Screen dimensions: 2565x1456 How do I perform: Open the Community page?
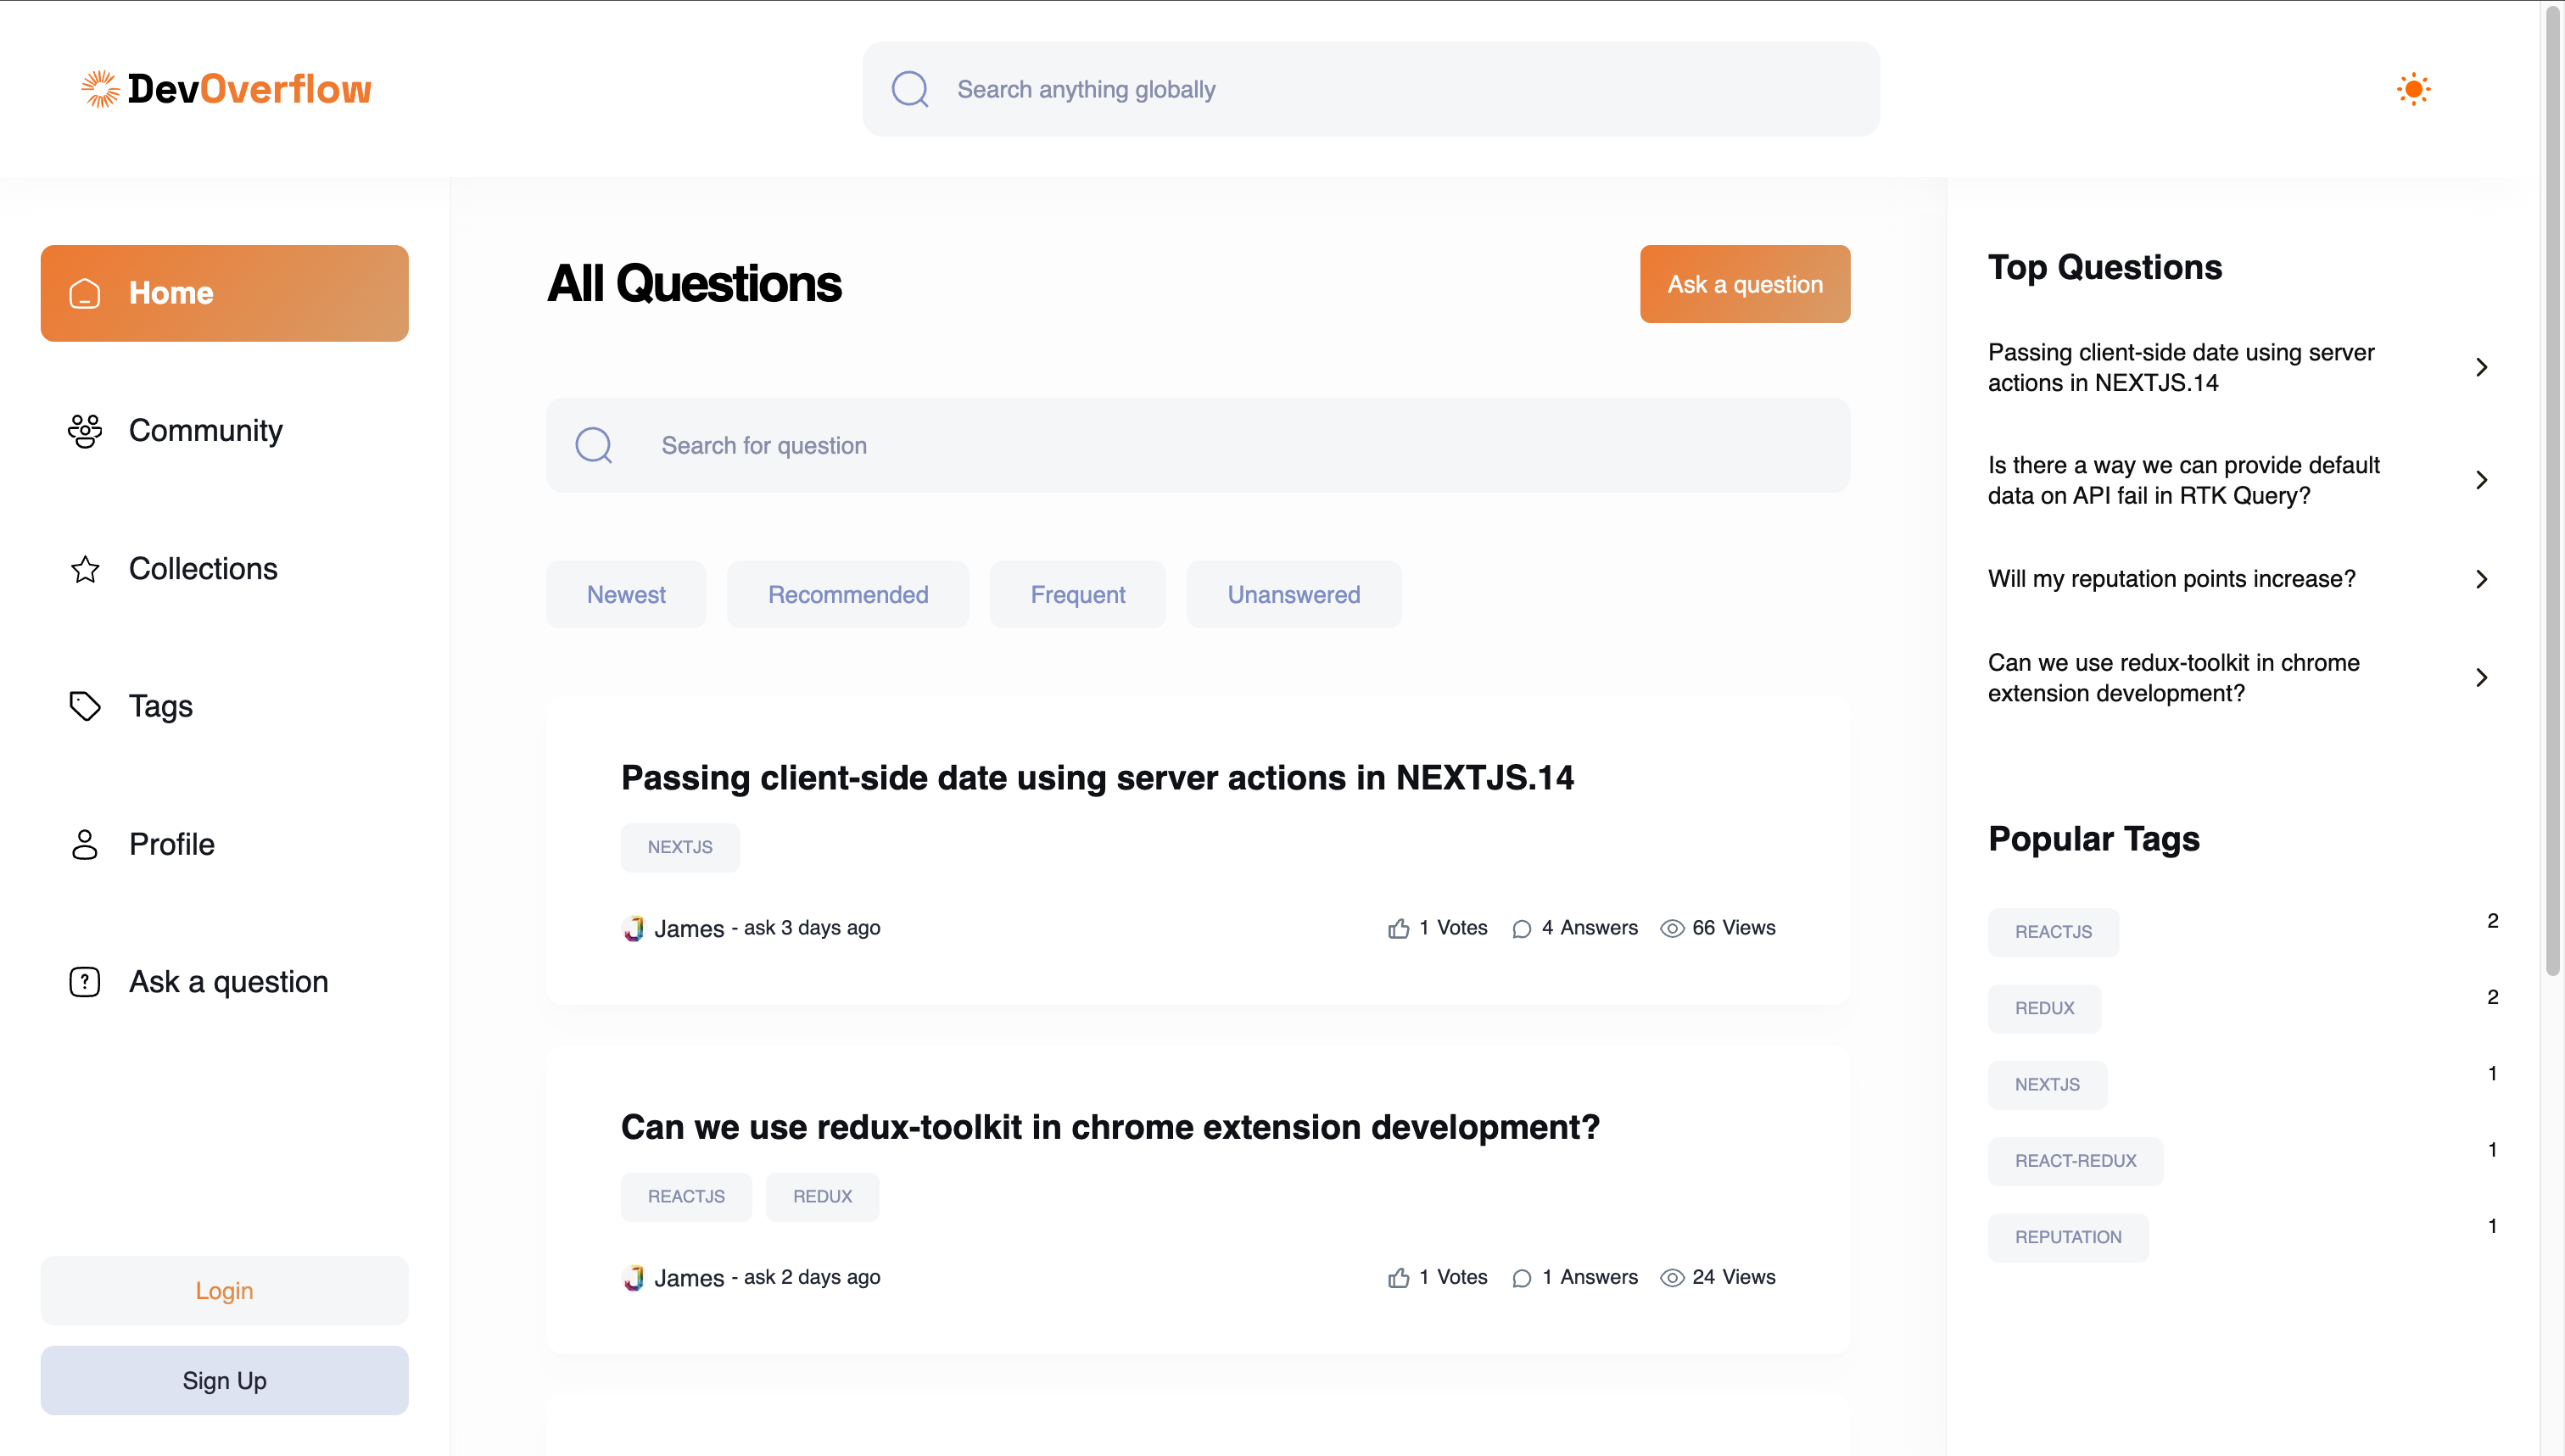(x=224, y=431)
